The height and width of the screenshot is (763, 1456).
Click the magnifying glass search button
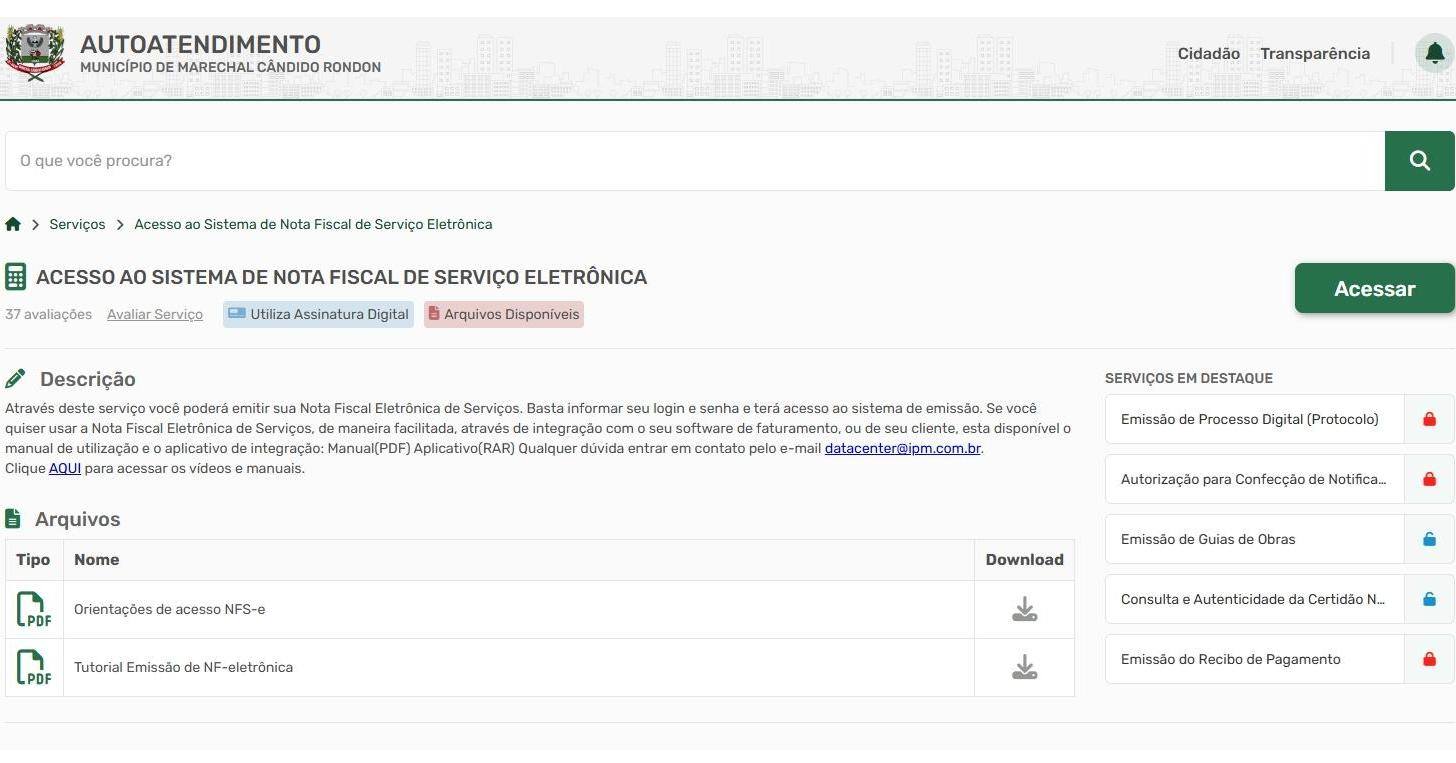point(1419,161)
